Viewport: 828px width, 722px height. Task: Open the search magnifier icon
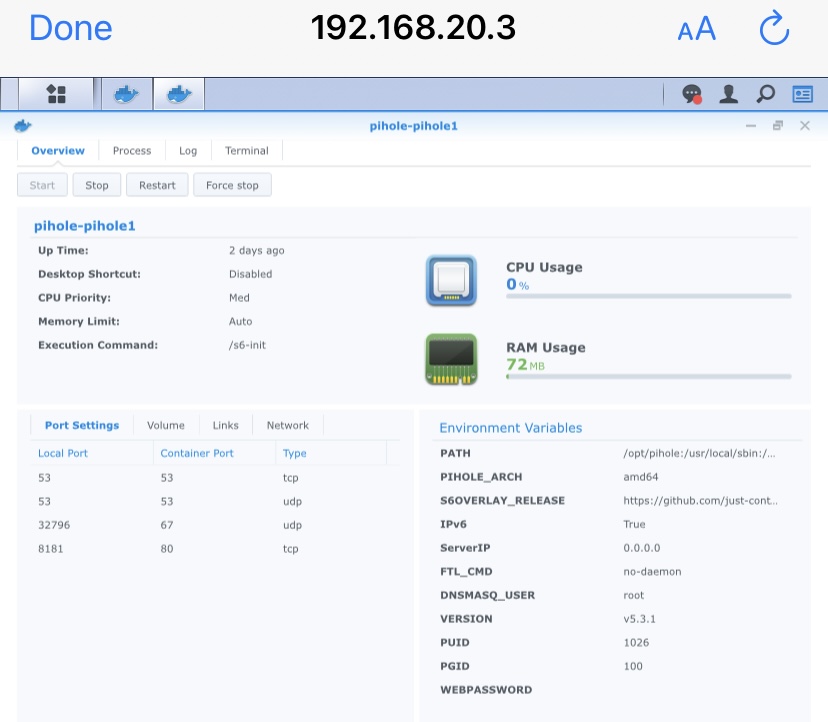pyautogui.click(x=766, y=95)
